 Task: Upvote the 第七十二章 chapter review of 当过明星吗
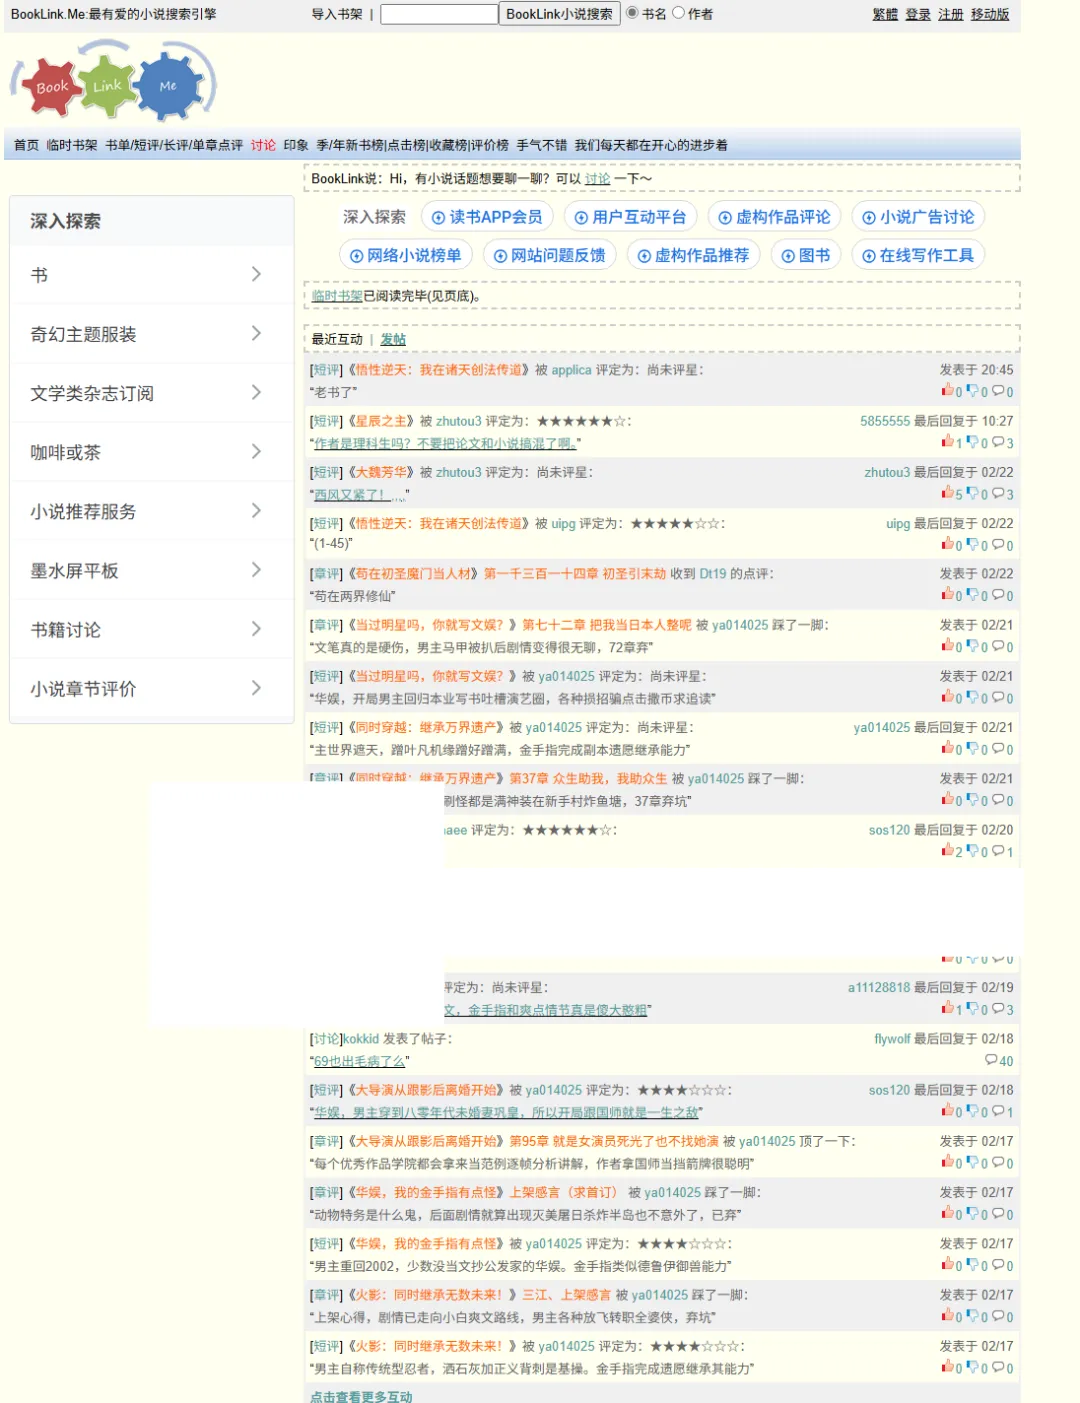click(x=947, y=646)
